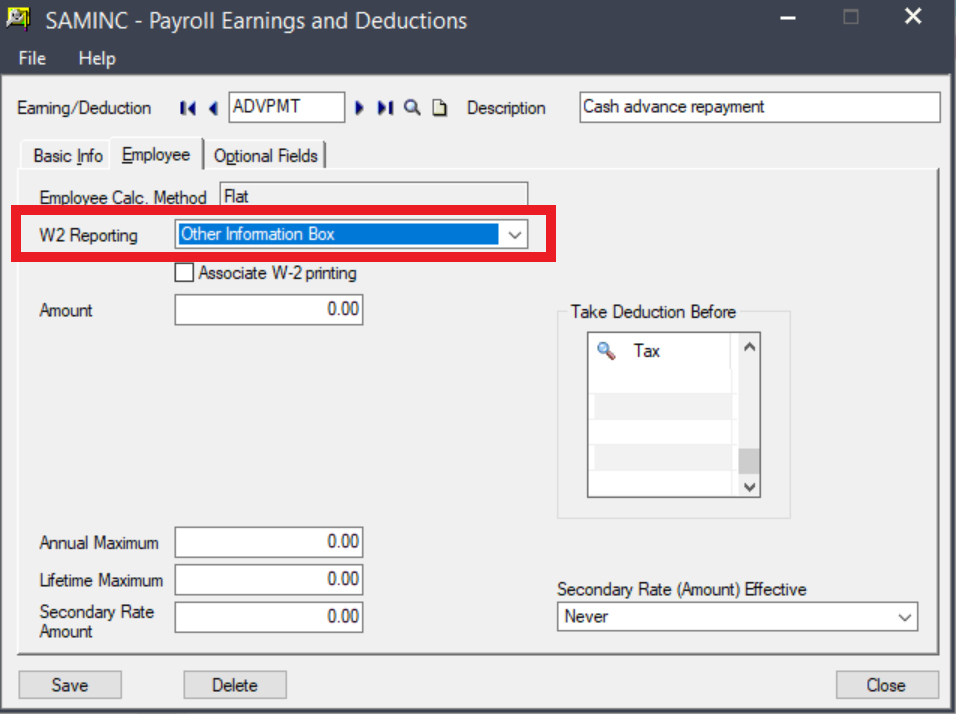
Task: Open Secondary Rate (Amount) Effective dropdown
Action: tap(905, 617)
